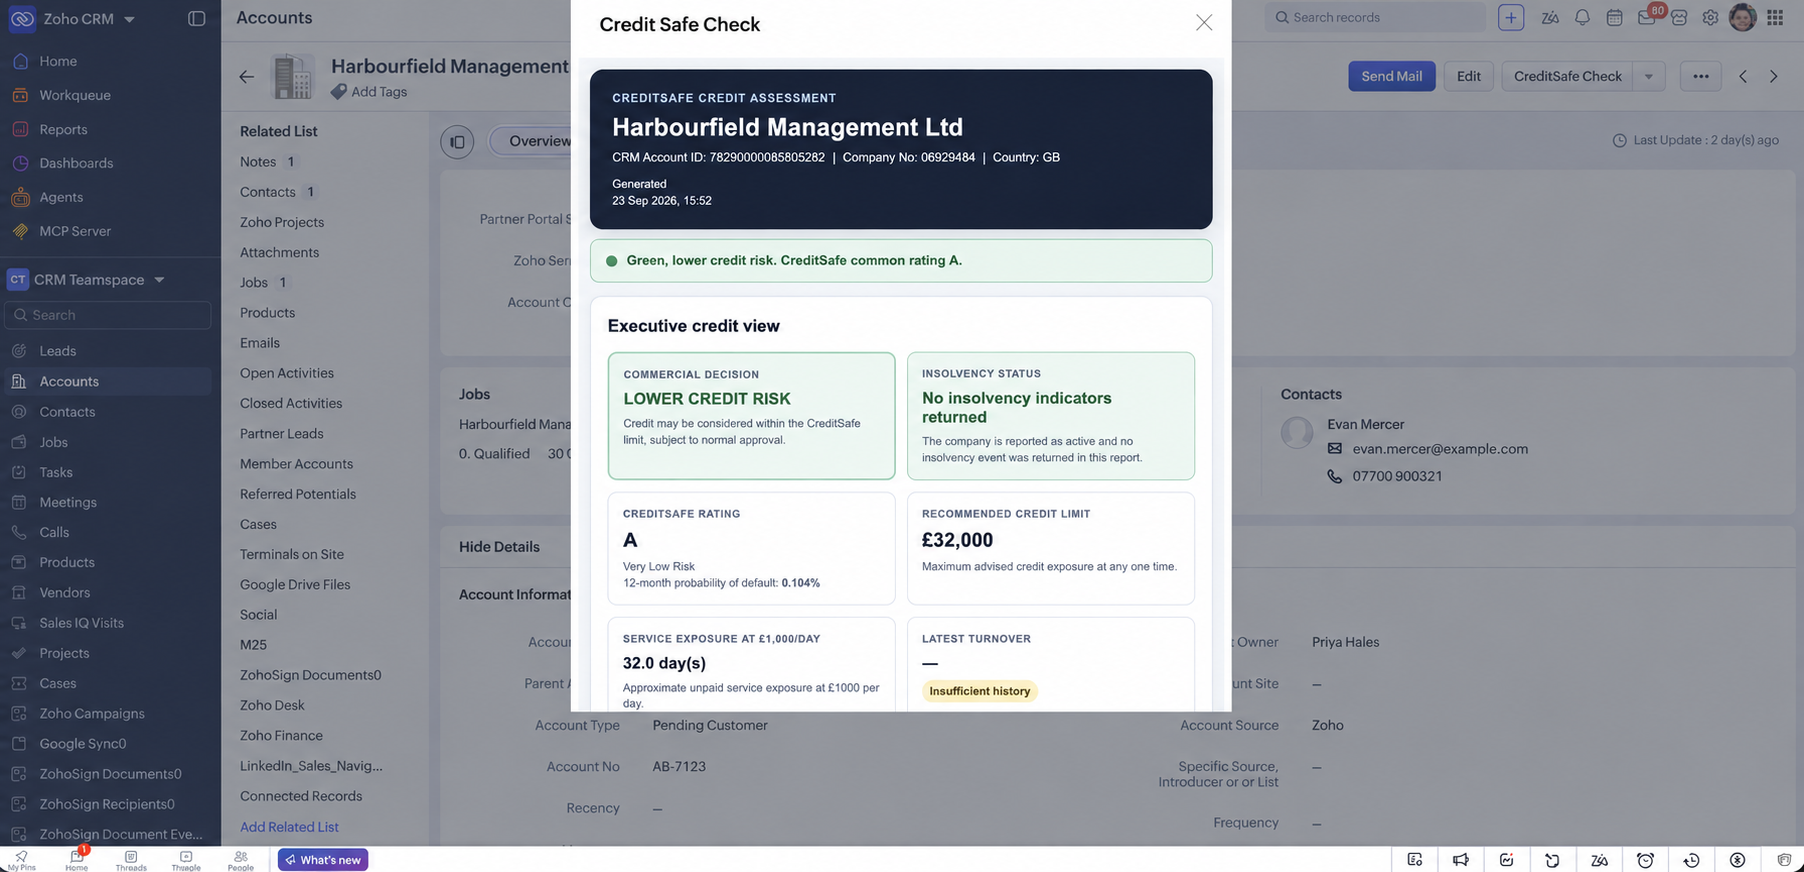This screenshot has width=1804, height=872.
Task: Toggle the left sidebar collapse icon
Action: tap(197, 18)
